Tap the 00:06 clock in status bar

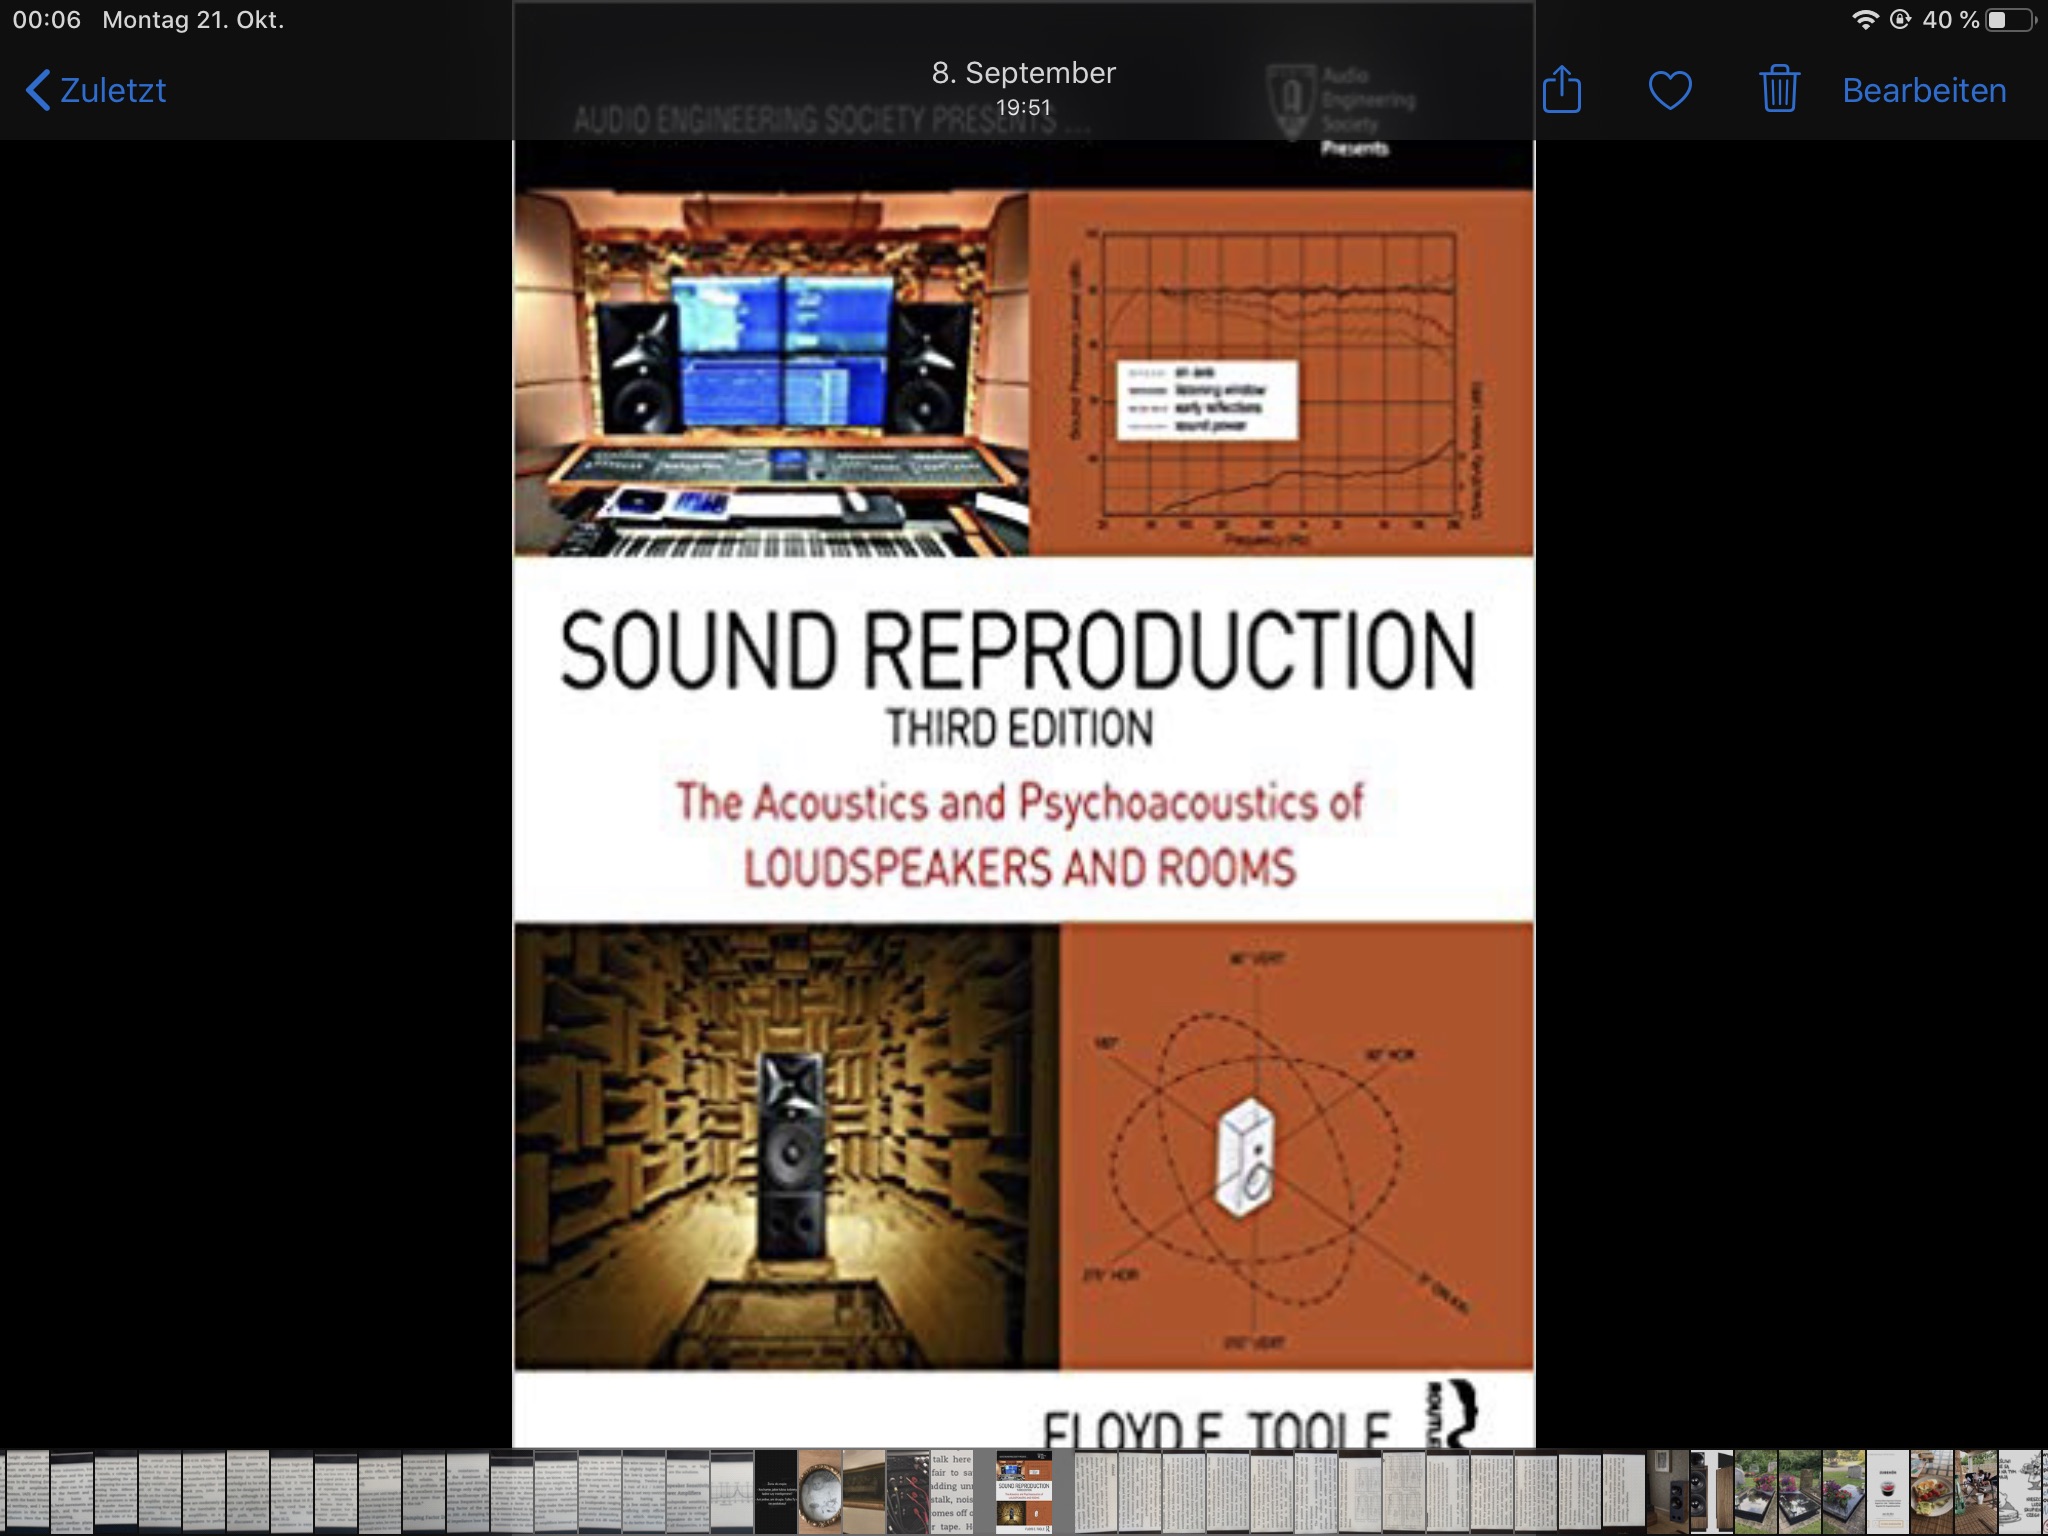(x=46, y=20)
